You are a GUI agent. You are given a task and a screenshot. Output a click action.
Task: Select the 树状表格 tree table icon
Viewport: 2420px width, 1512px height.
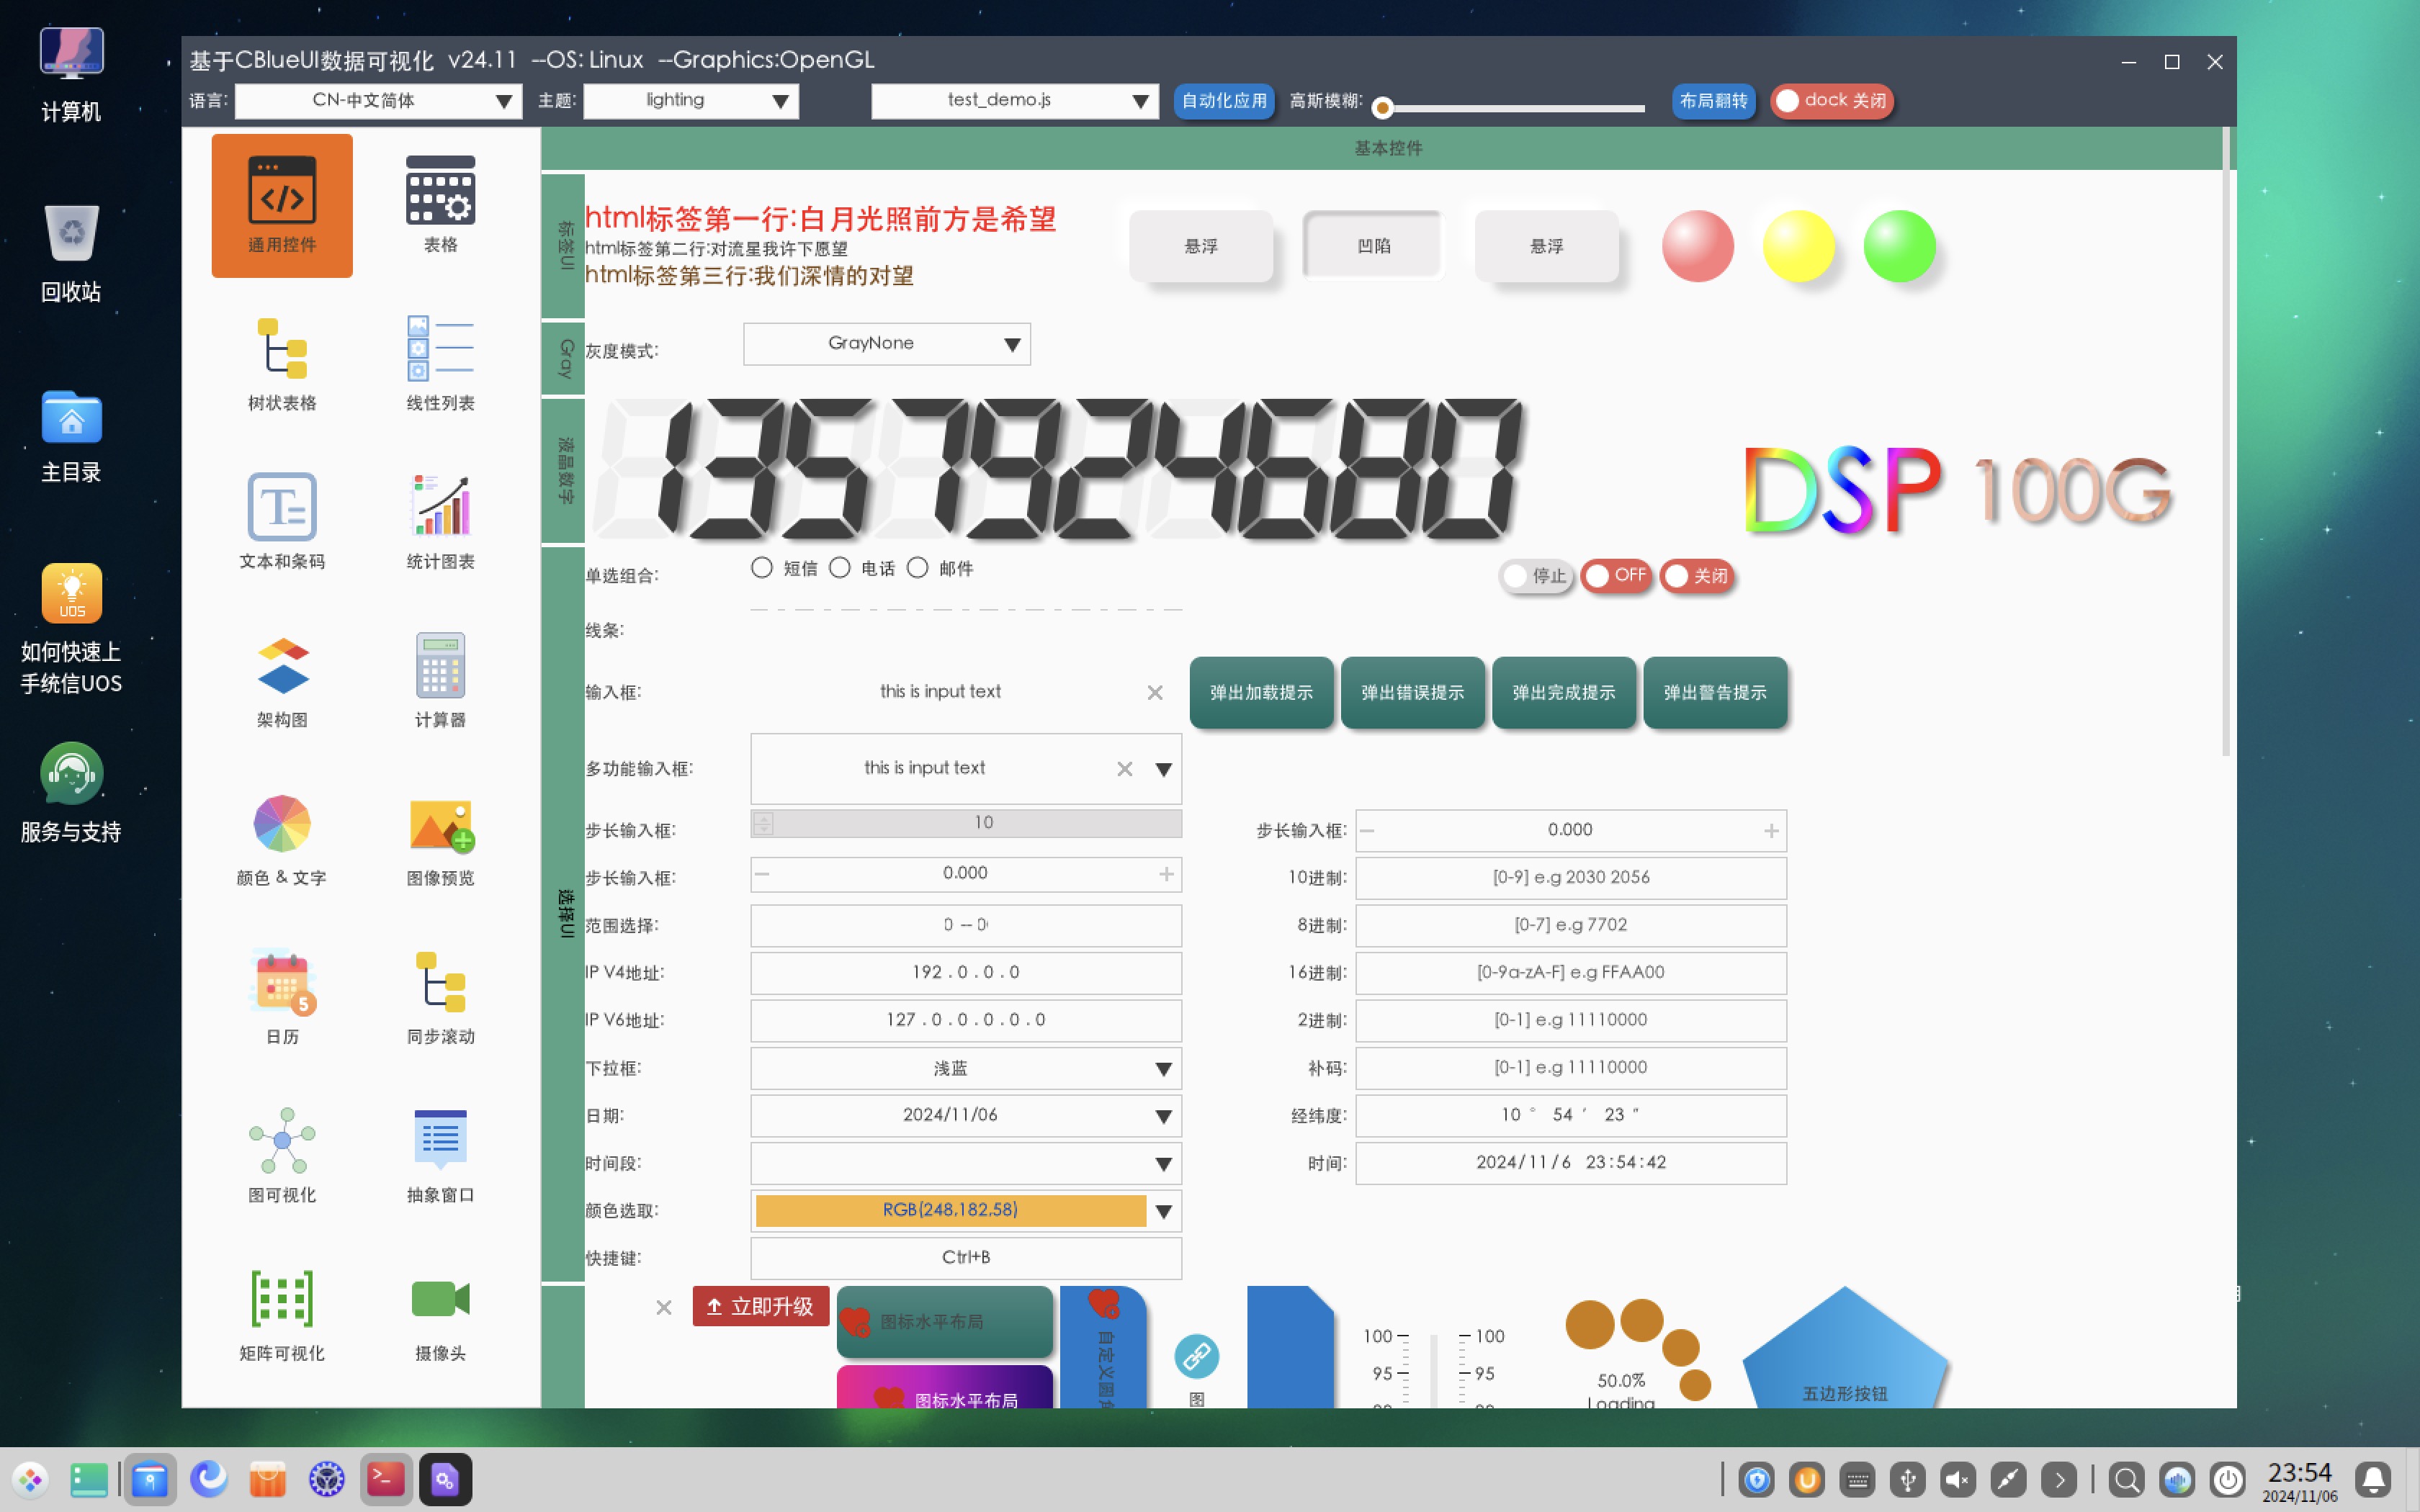pos(282,362)
